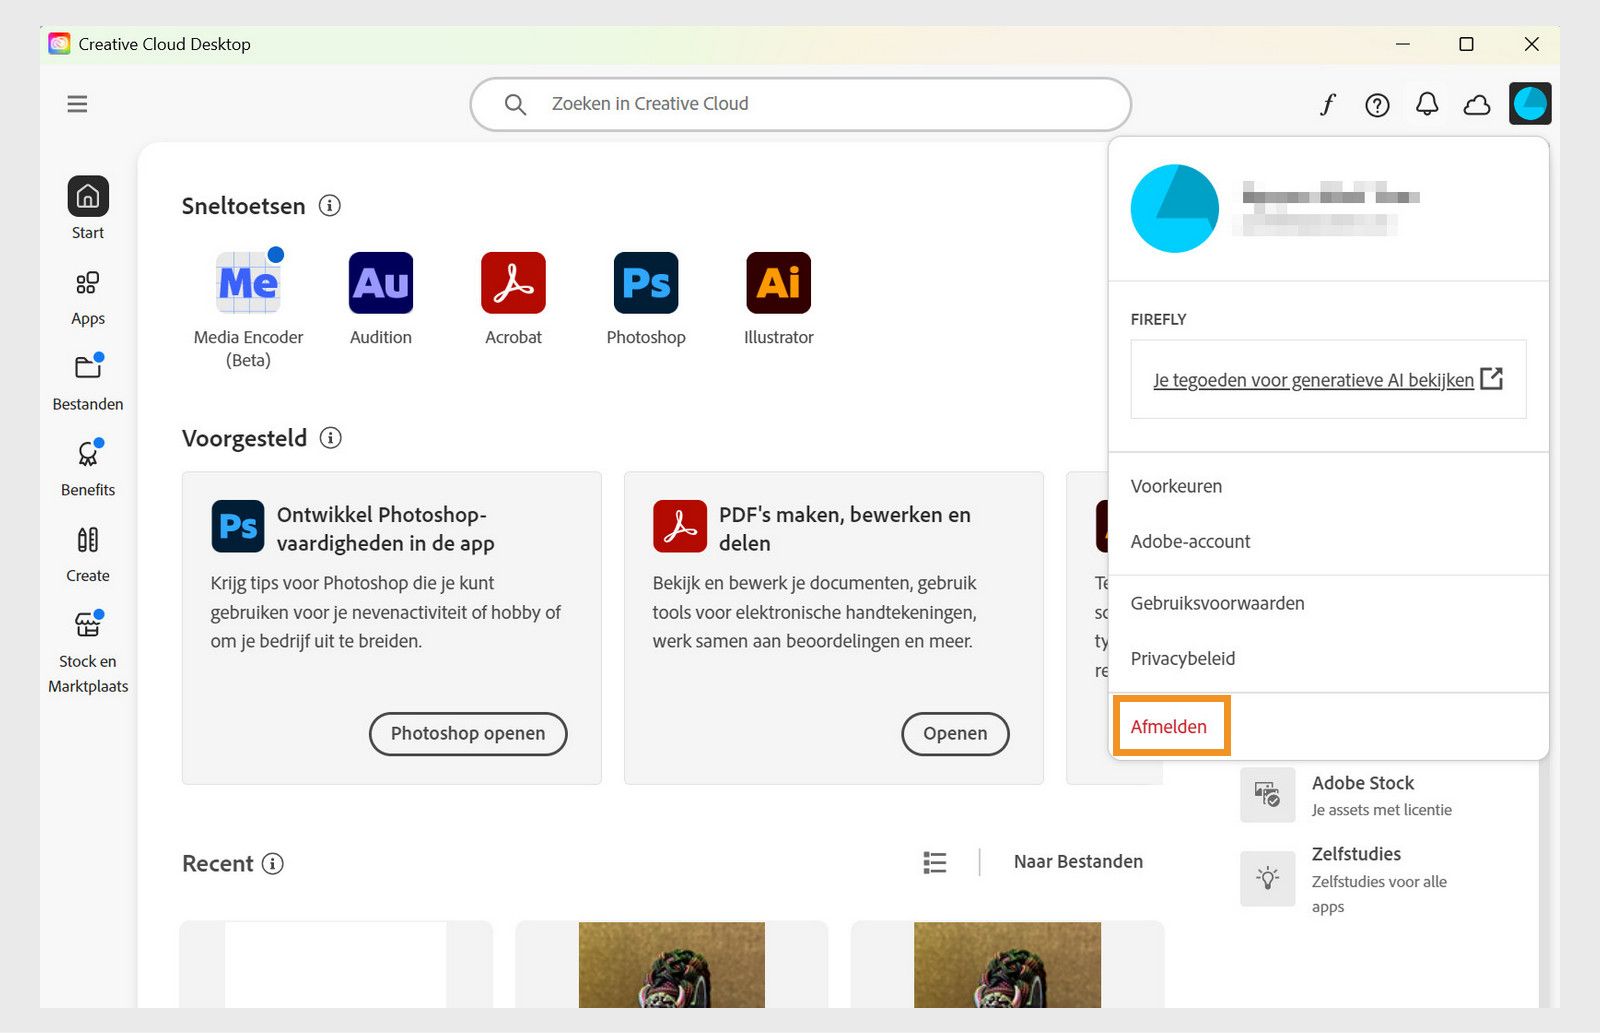
Task: Click the Adobe Stock tile icon
Action: 1267,795
